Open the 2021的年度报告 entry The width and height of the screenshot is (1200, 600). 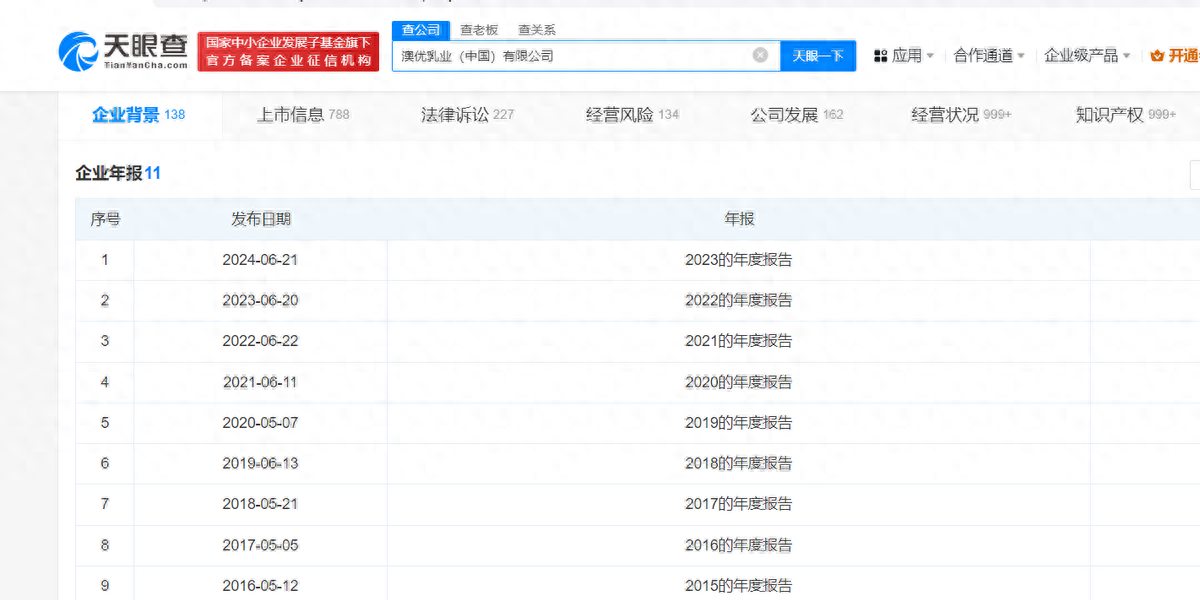coord(739,341)
